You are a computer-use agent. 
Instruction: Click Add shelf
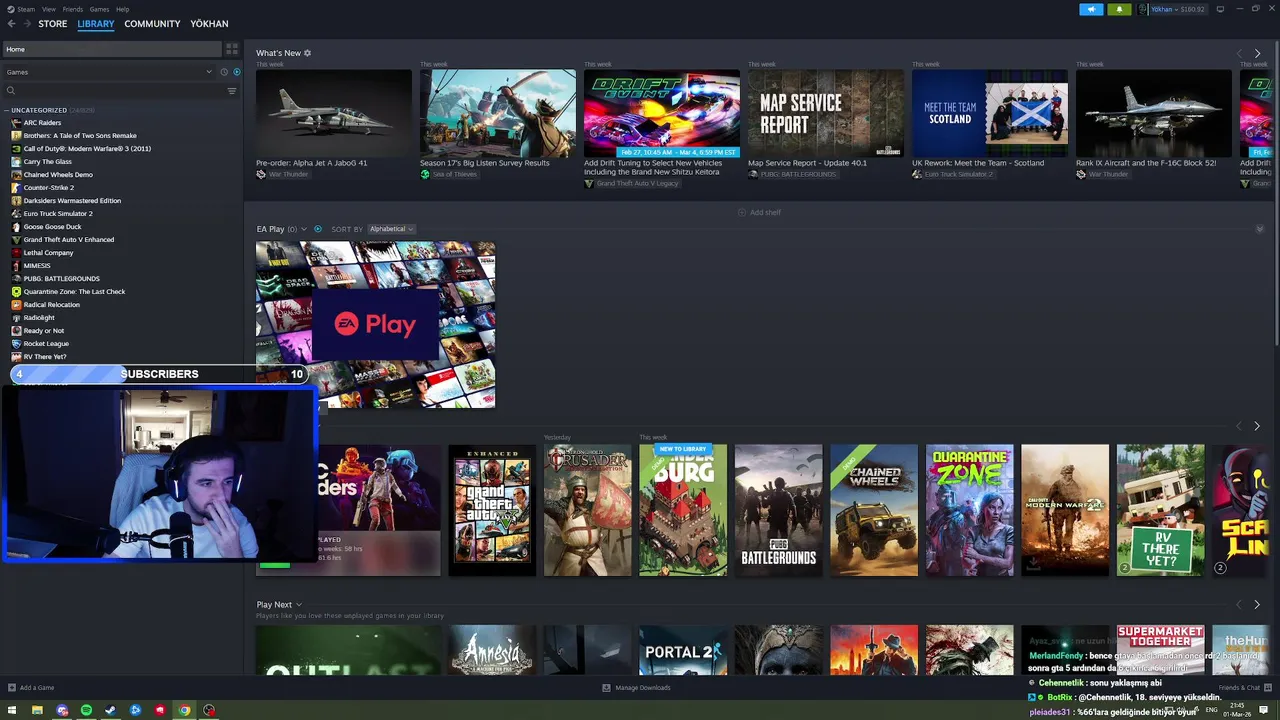click(759, 212)
